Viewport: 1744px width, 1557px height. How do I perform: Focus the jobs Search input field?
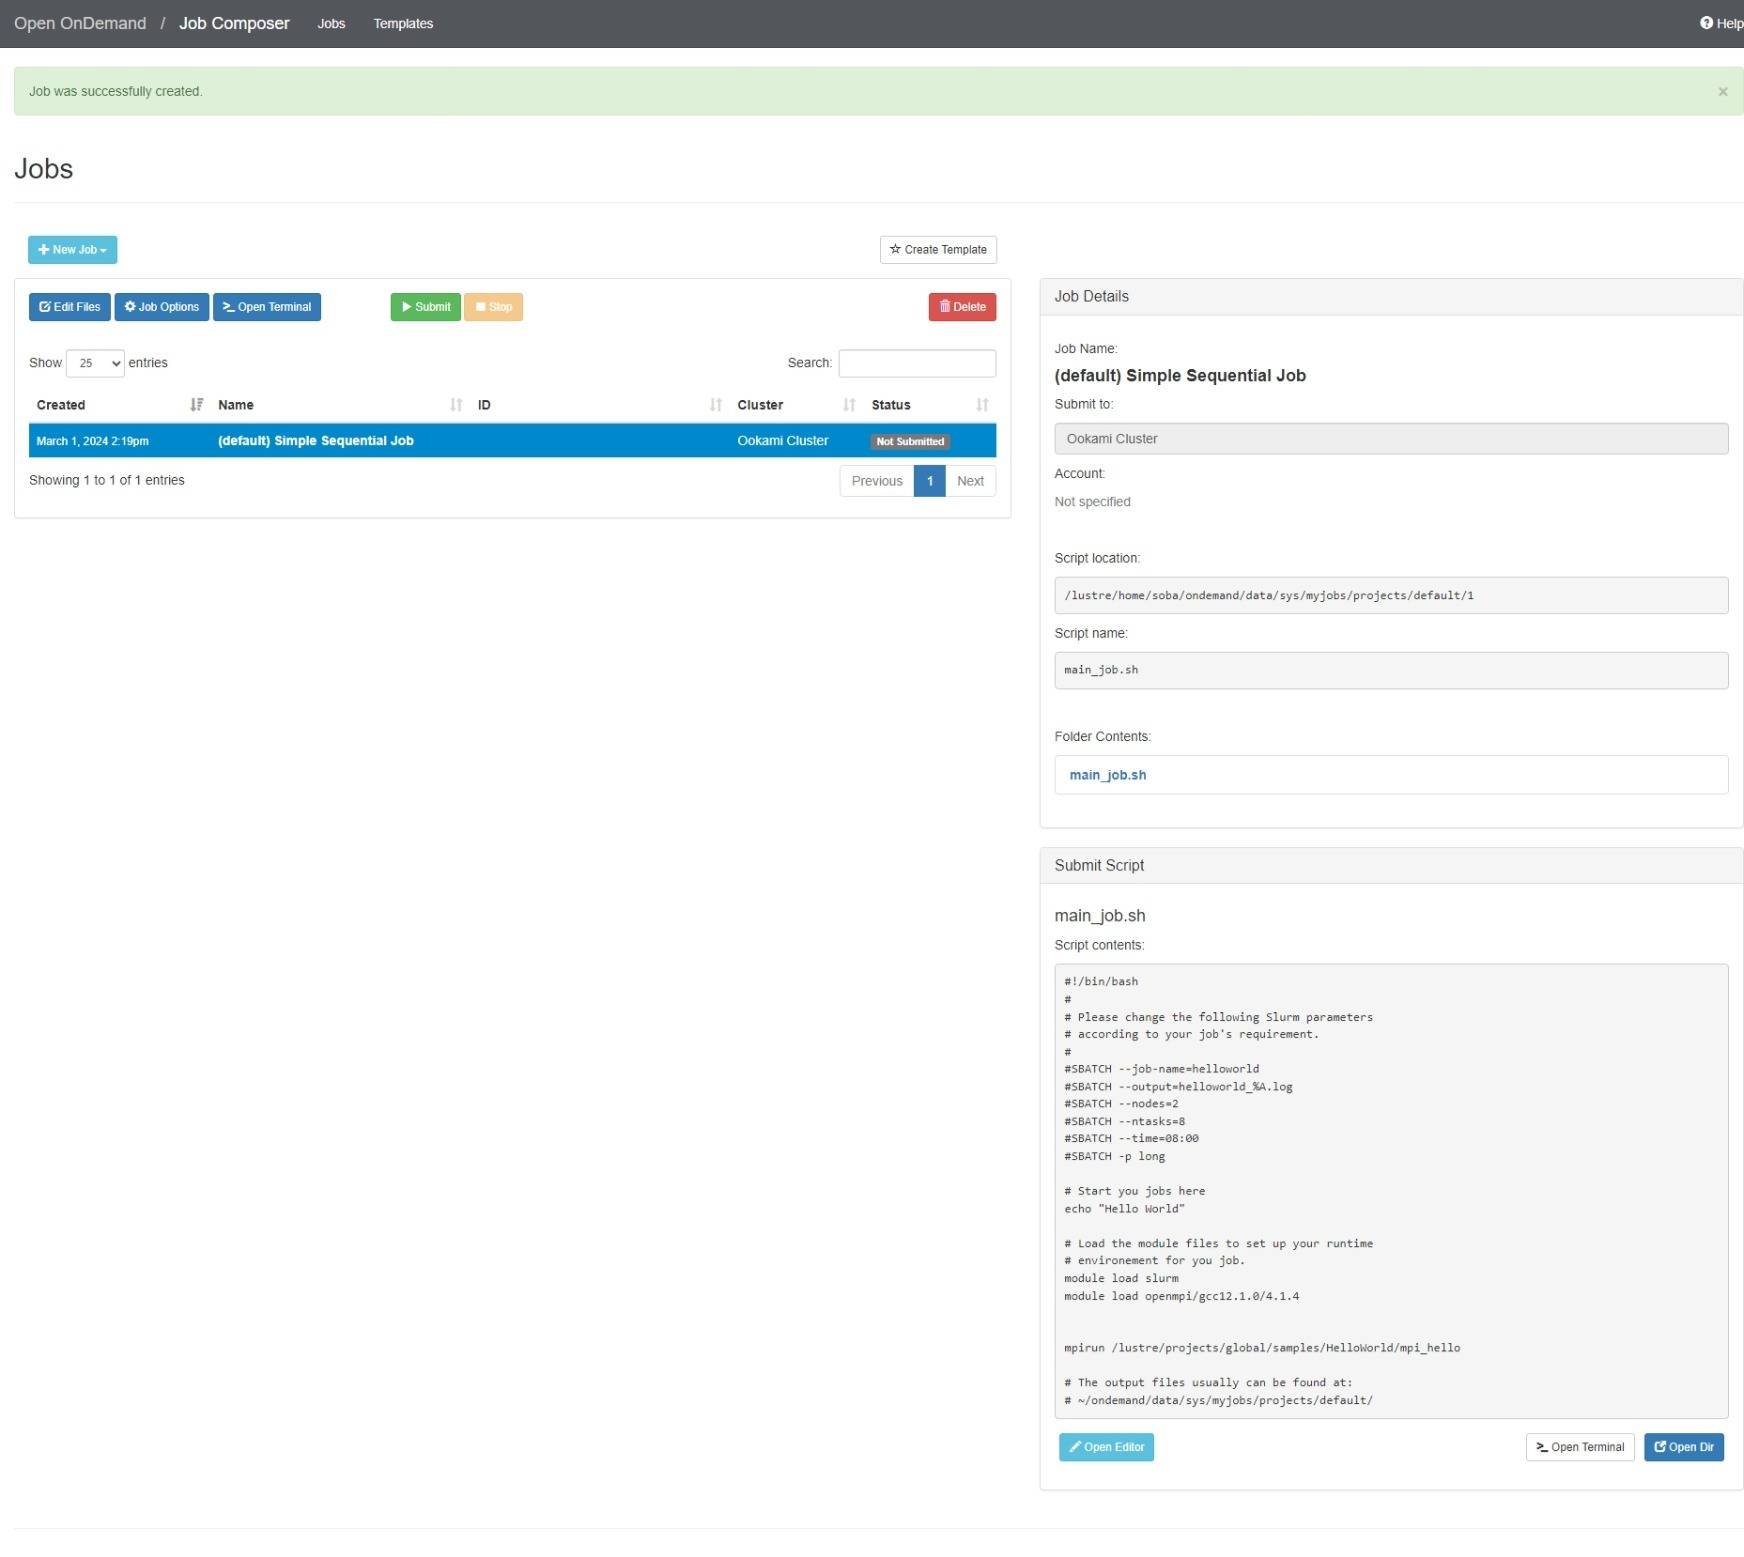point(916,363)
